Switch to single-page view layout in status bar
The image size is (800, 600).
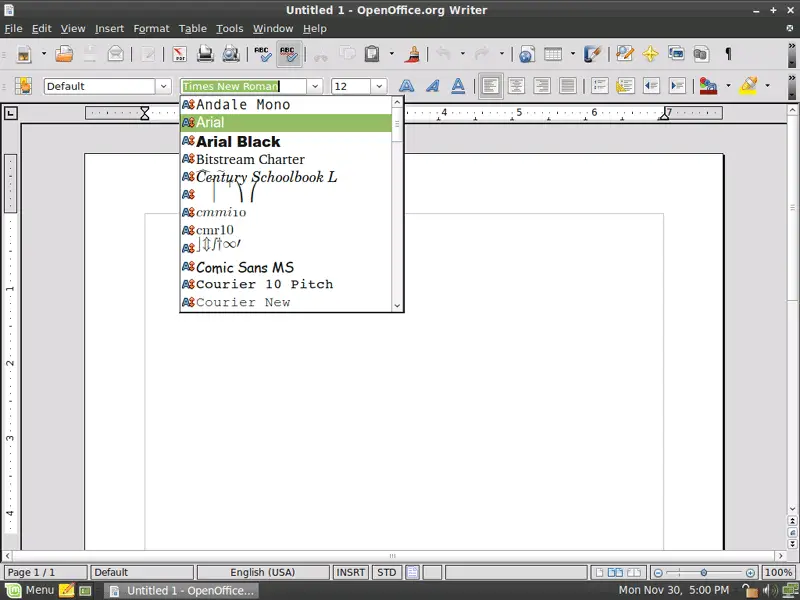click(599, 572)
